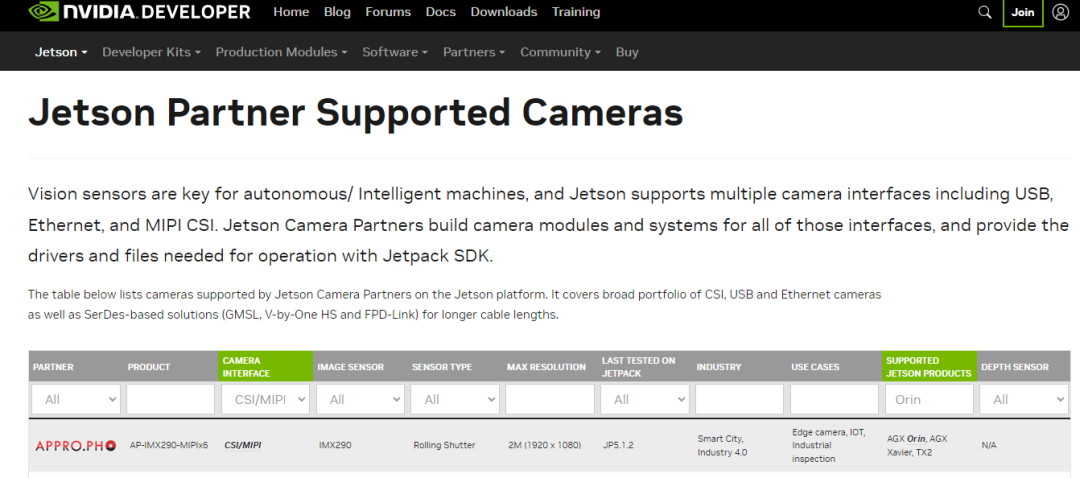Open the Community navigation menu

click(560, 52)
